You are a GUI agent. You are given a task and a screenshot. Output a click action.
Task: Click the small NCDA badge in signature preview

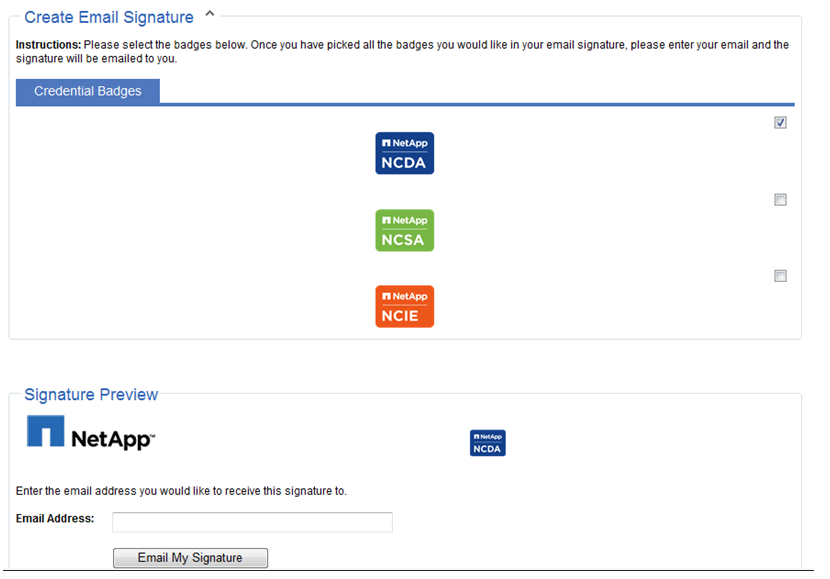488,442
